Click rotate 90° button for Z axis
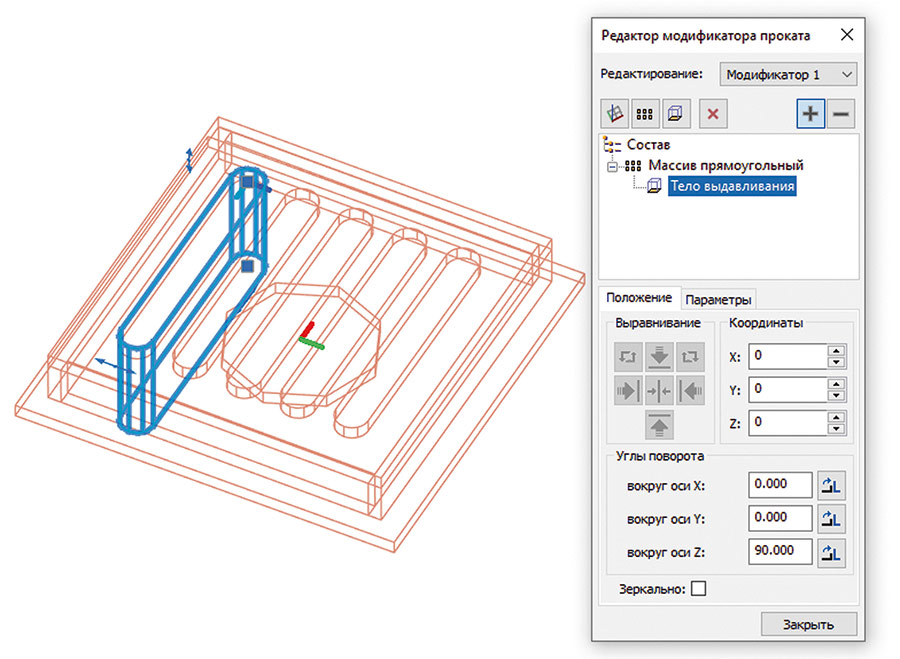Image resolution: width=900 pixels, height=659 pixels. [832, 552]
